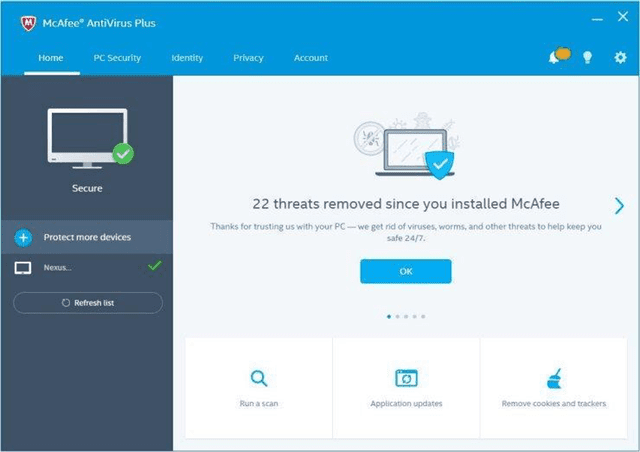Open the lightbulb tips icon
The image size is (640, 452).
click(587, 58)
